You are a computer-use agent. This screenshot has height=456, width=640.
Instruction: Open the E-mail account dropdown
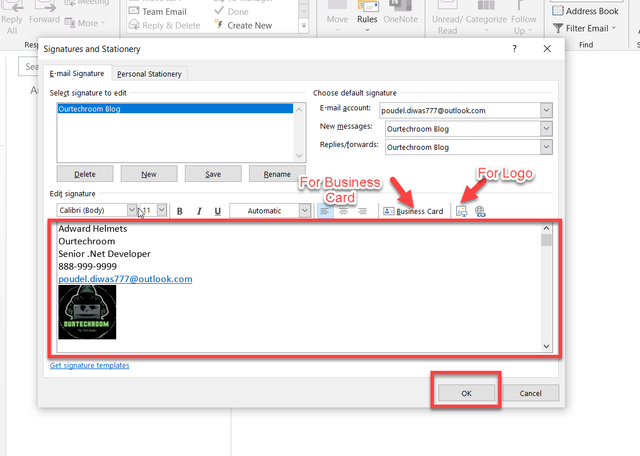[546, 110]
